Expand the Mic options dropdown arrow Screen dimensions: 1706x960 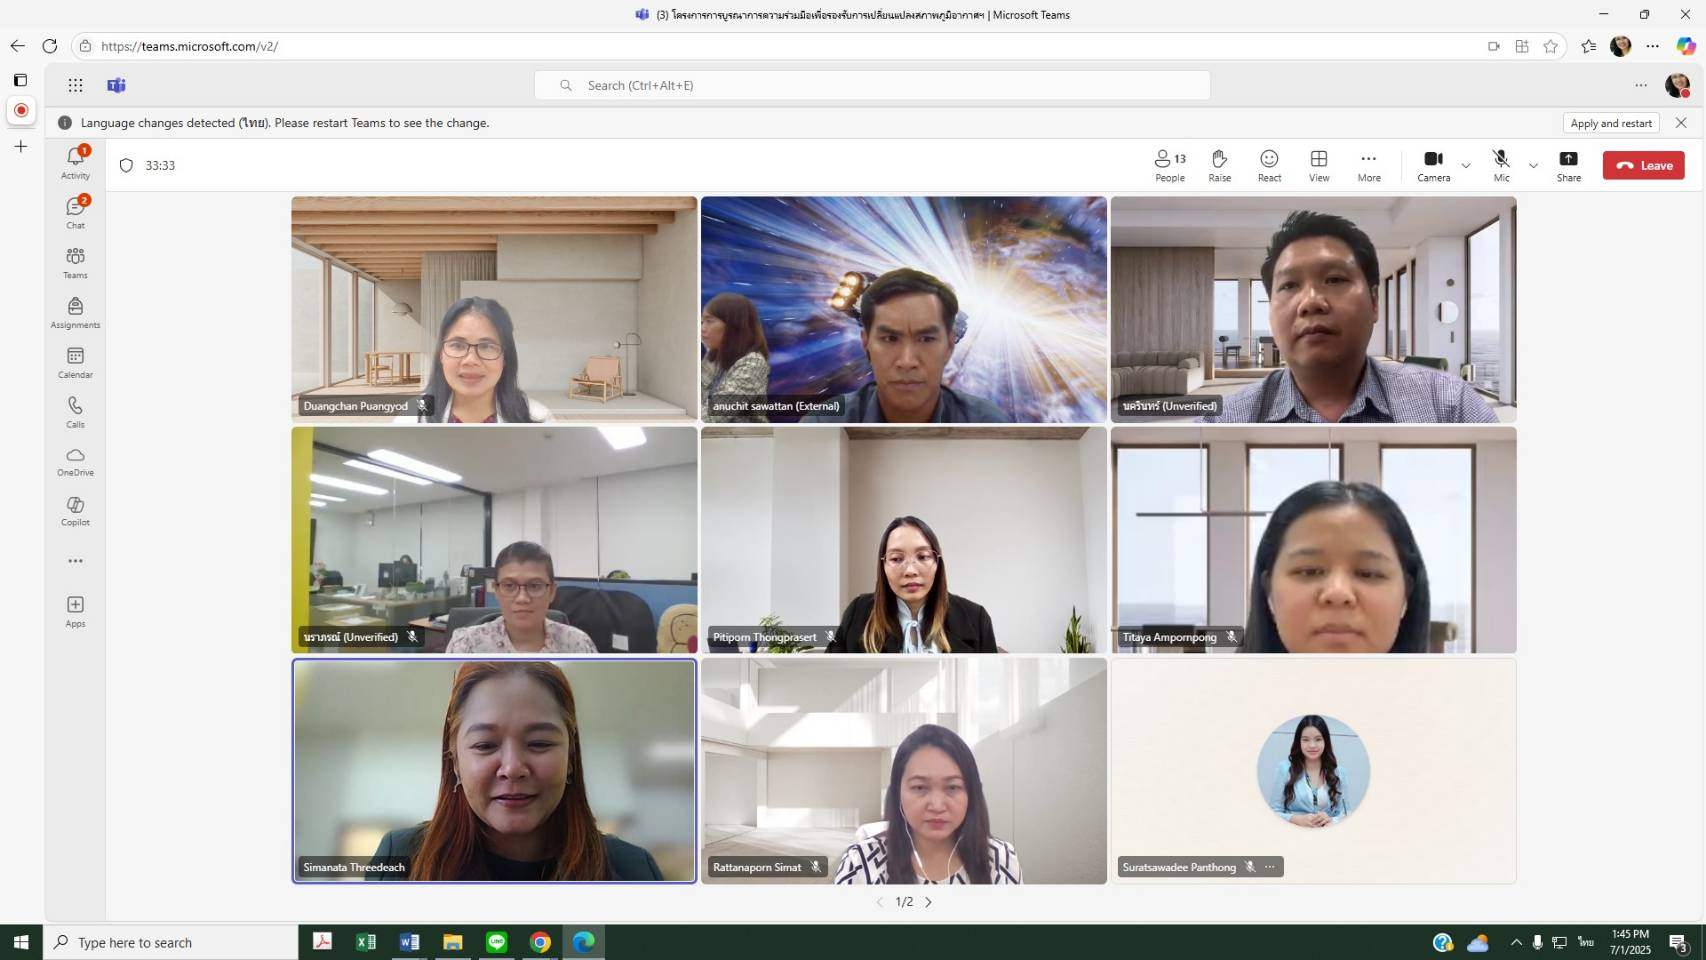coord(1533,166)
